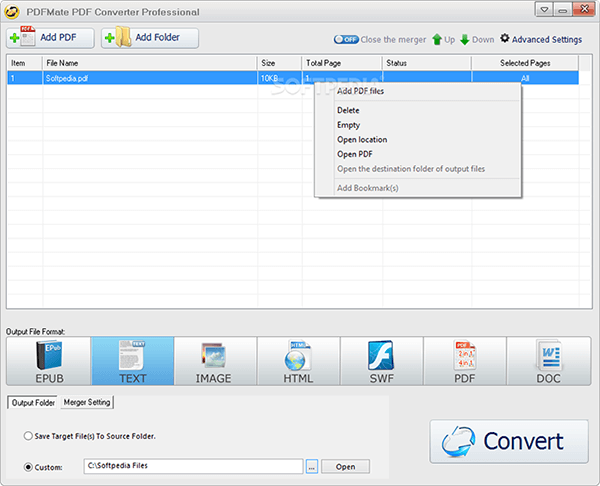Choose Add PDF files in context menu
This screenshot has height=486, width=600.
tap(417, 91)
